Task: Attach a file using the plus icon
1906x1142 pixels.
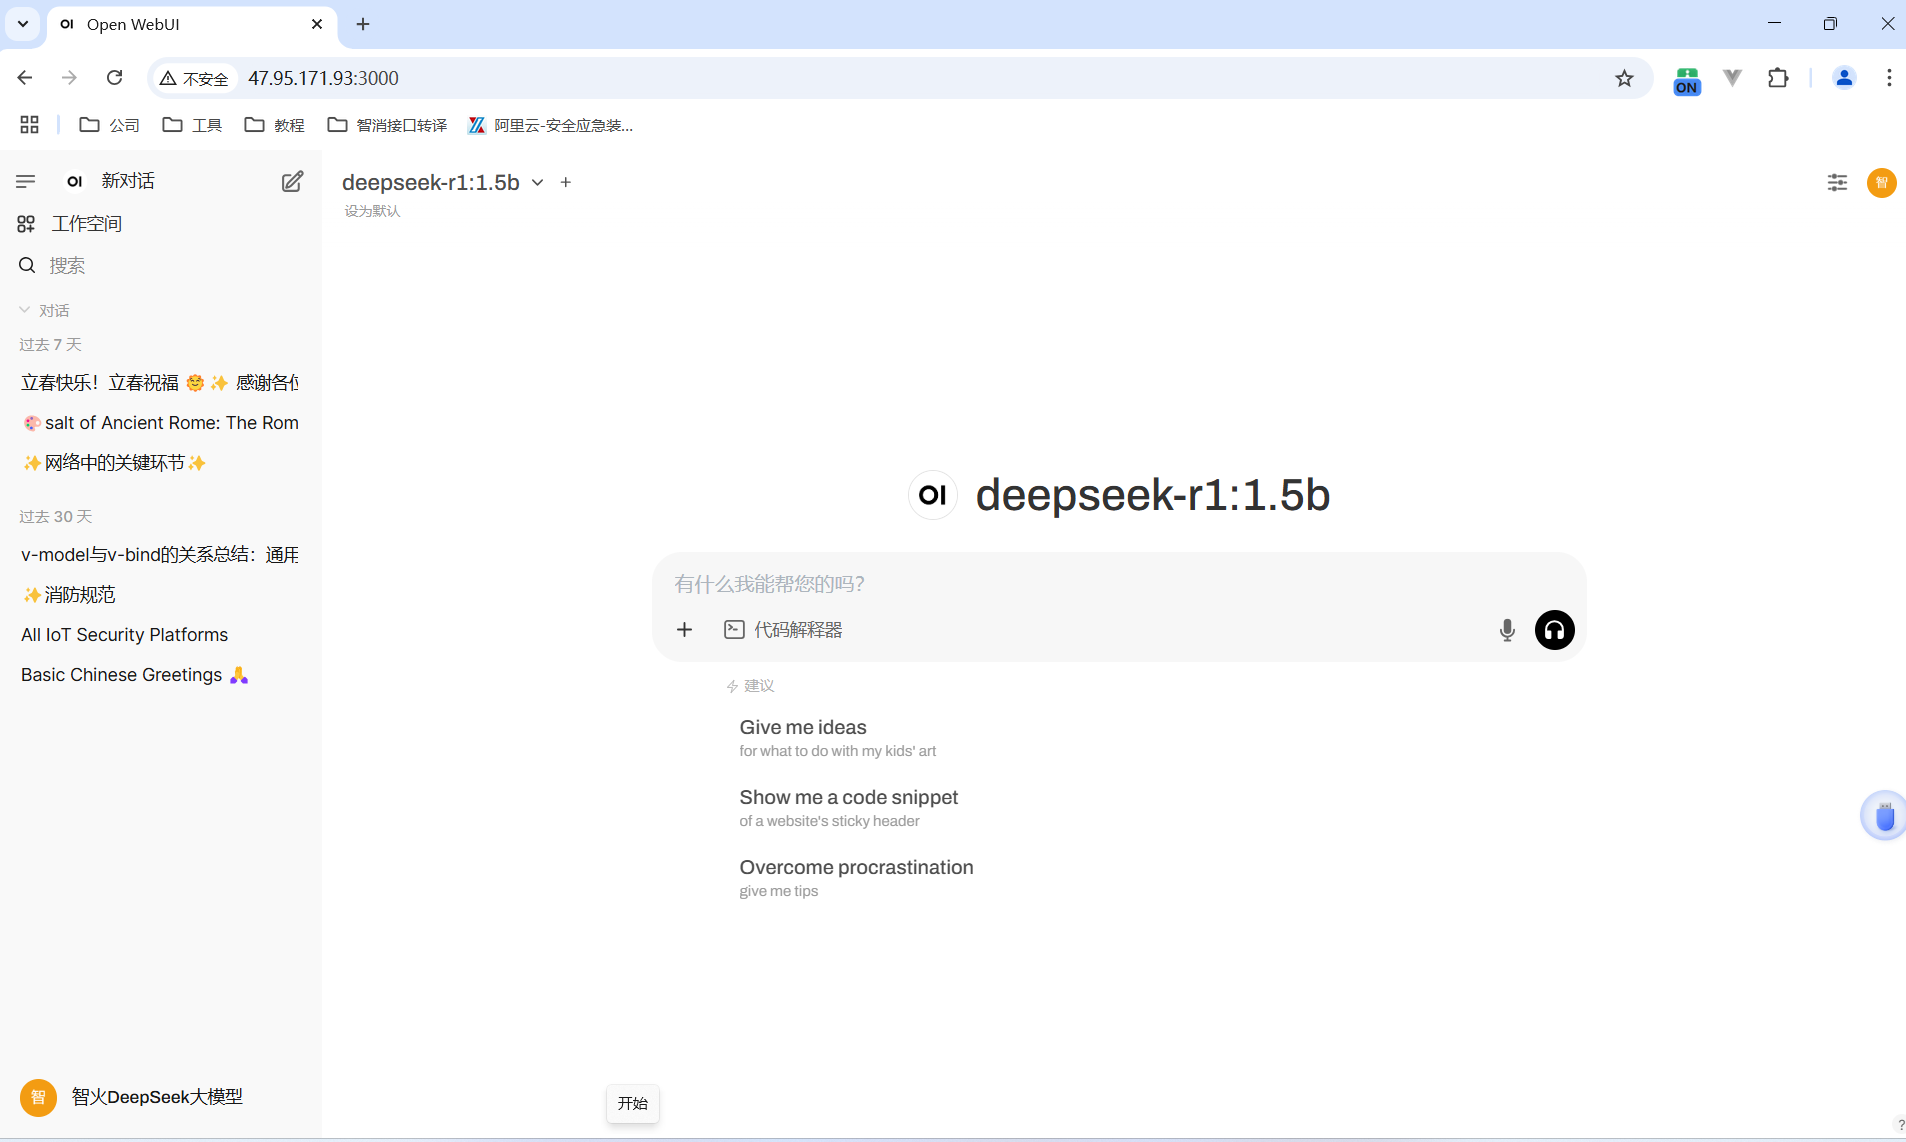Action: [684, 630]
